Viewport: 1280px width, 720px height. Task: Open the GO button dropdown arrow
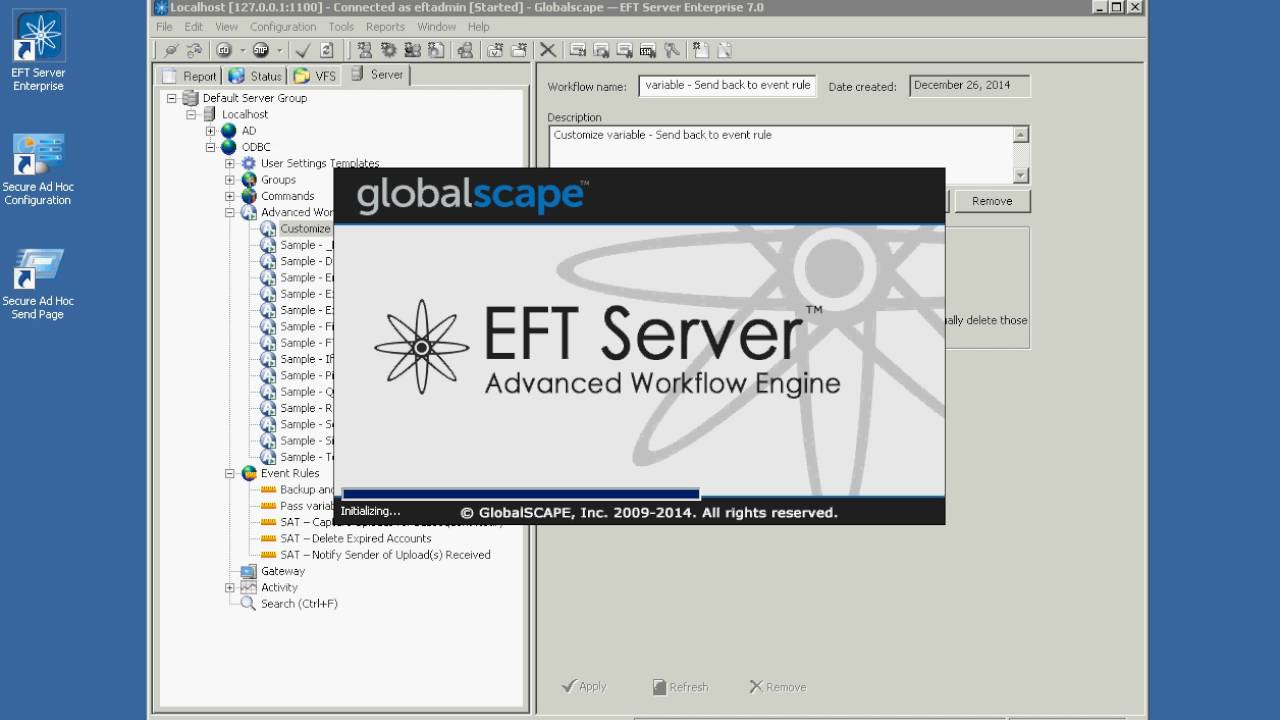[x=242, y=50]
